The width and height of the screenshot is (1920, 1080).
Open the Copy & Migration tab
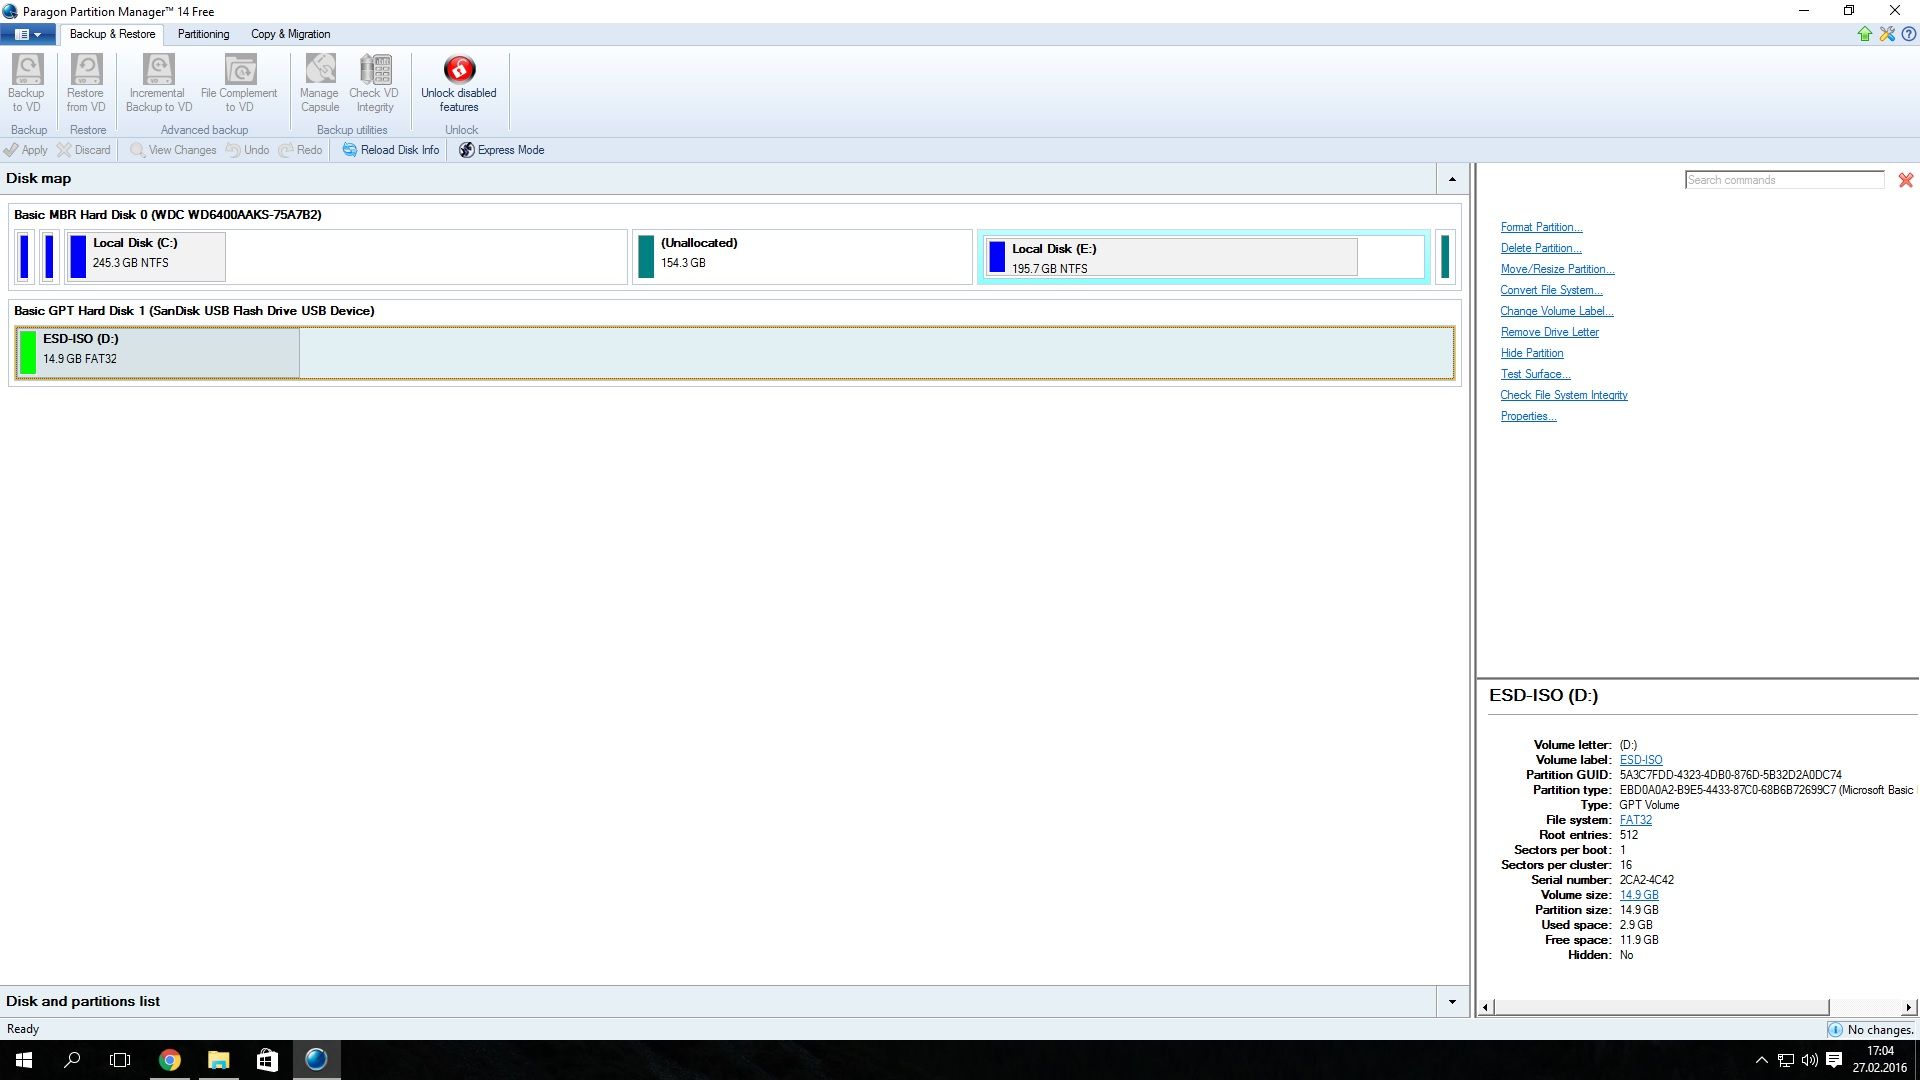pyautogui.click(x=290, y=34)
